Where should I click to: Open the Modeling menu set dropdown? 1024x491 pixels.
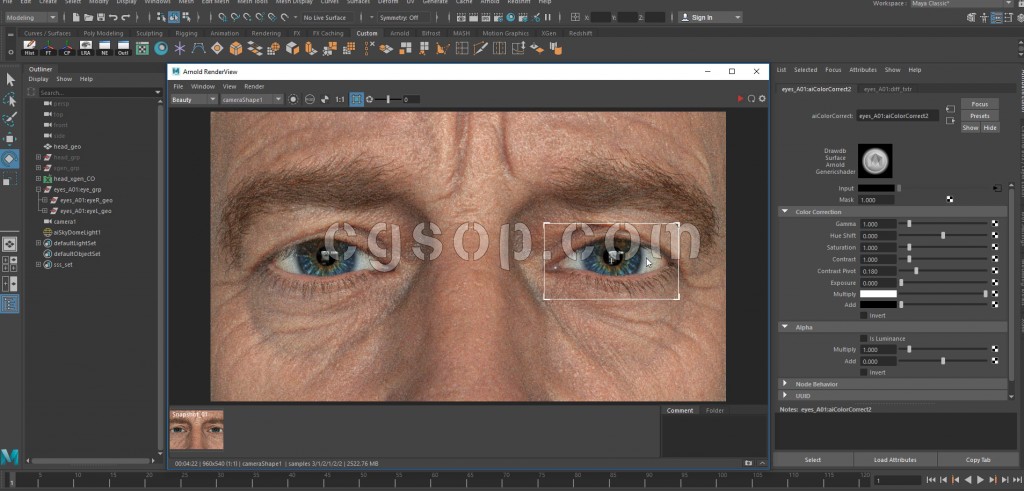coord(30,17)
